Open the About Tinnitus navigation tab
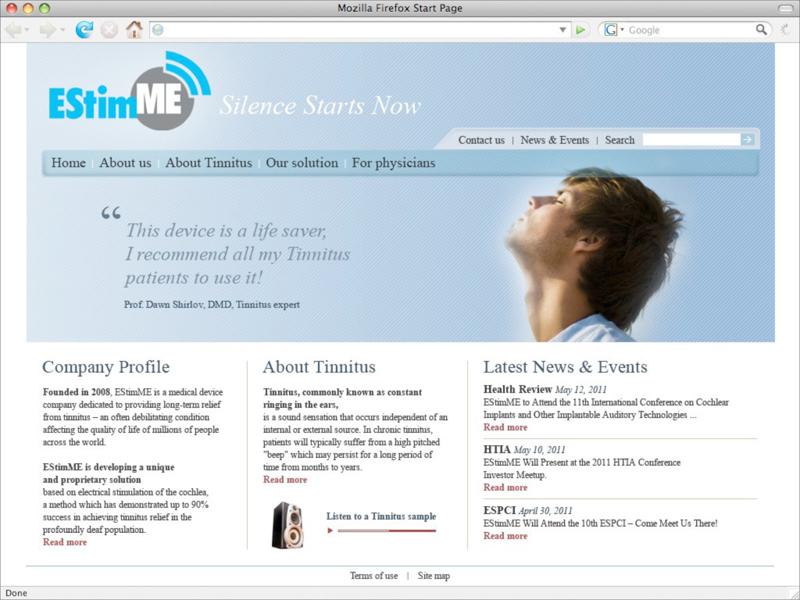The image size is (800, 600). (x=209, y=163)
